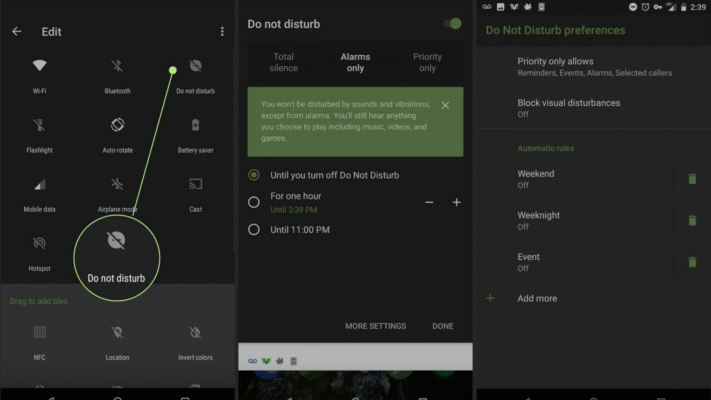Viewport: 711px width, 400px height.
Task: Decrease duration with the minus button
Action: pos(429,202)
